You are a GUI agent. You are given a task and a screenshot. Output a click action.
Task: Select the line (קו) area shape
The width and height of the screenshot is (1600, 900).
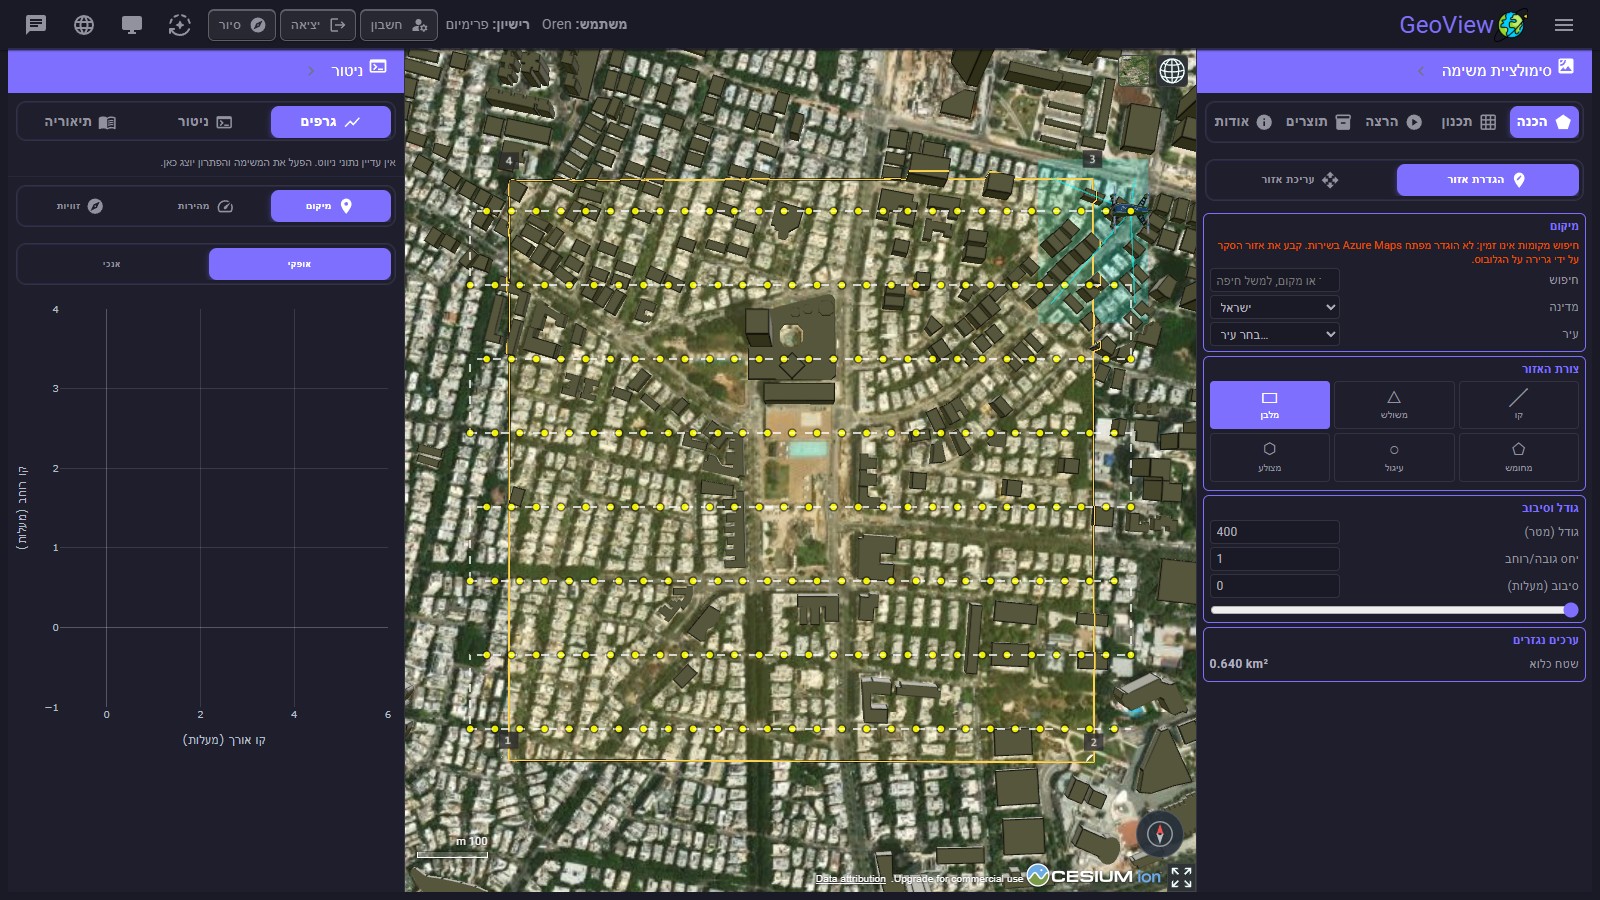[1518, 404]
